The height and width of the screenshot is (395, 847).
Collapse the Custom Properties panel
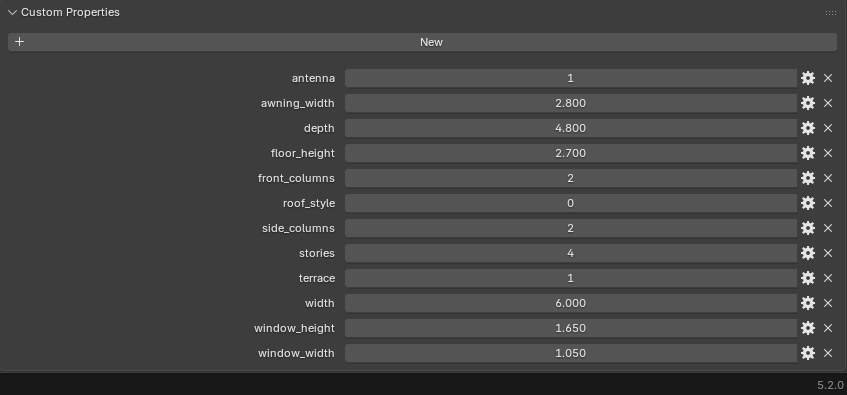(x=12, y=12)
